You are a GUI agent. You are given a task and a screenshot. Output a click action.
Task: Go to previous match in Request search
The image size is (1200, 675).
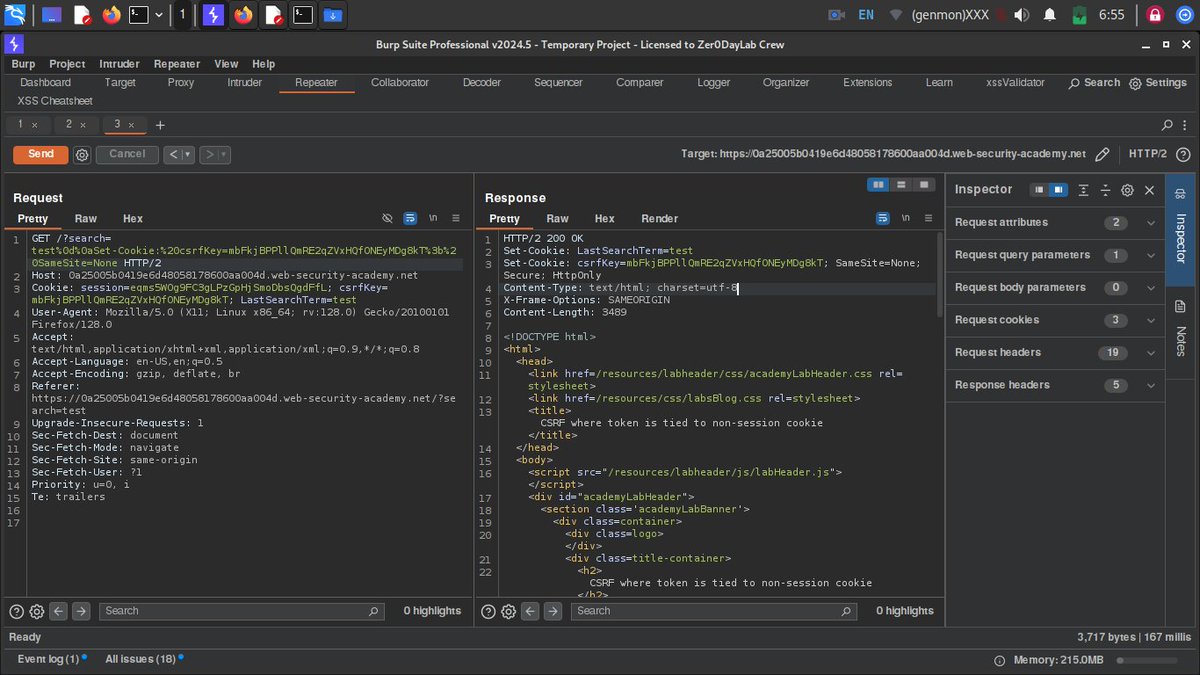59,611
